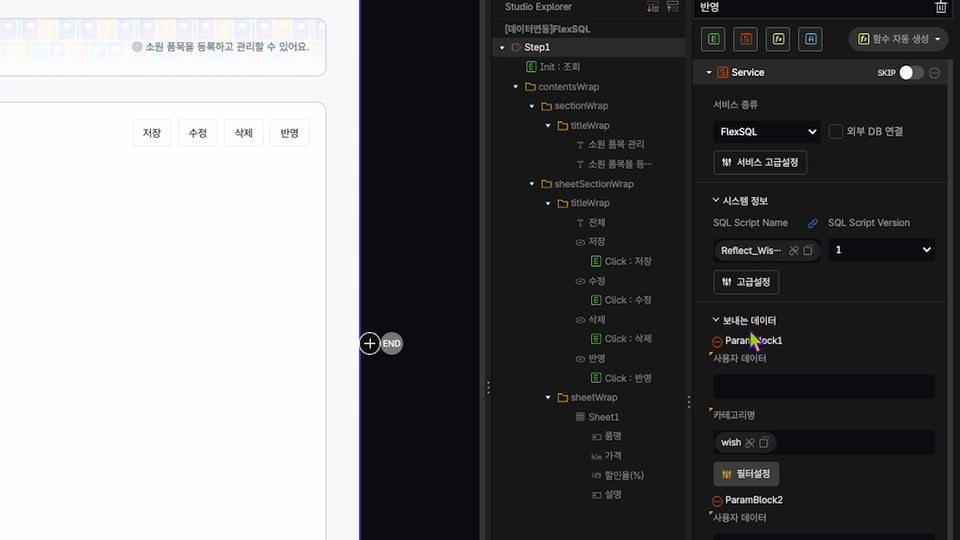Collapse titleWrap folder under sheetSectionWrap
This screenshot has width=960, height=540.
(548, 203)
